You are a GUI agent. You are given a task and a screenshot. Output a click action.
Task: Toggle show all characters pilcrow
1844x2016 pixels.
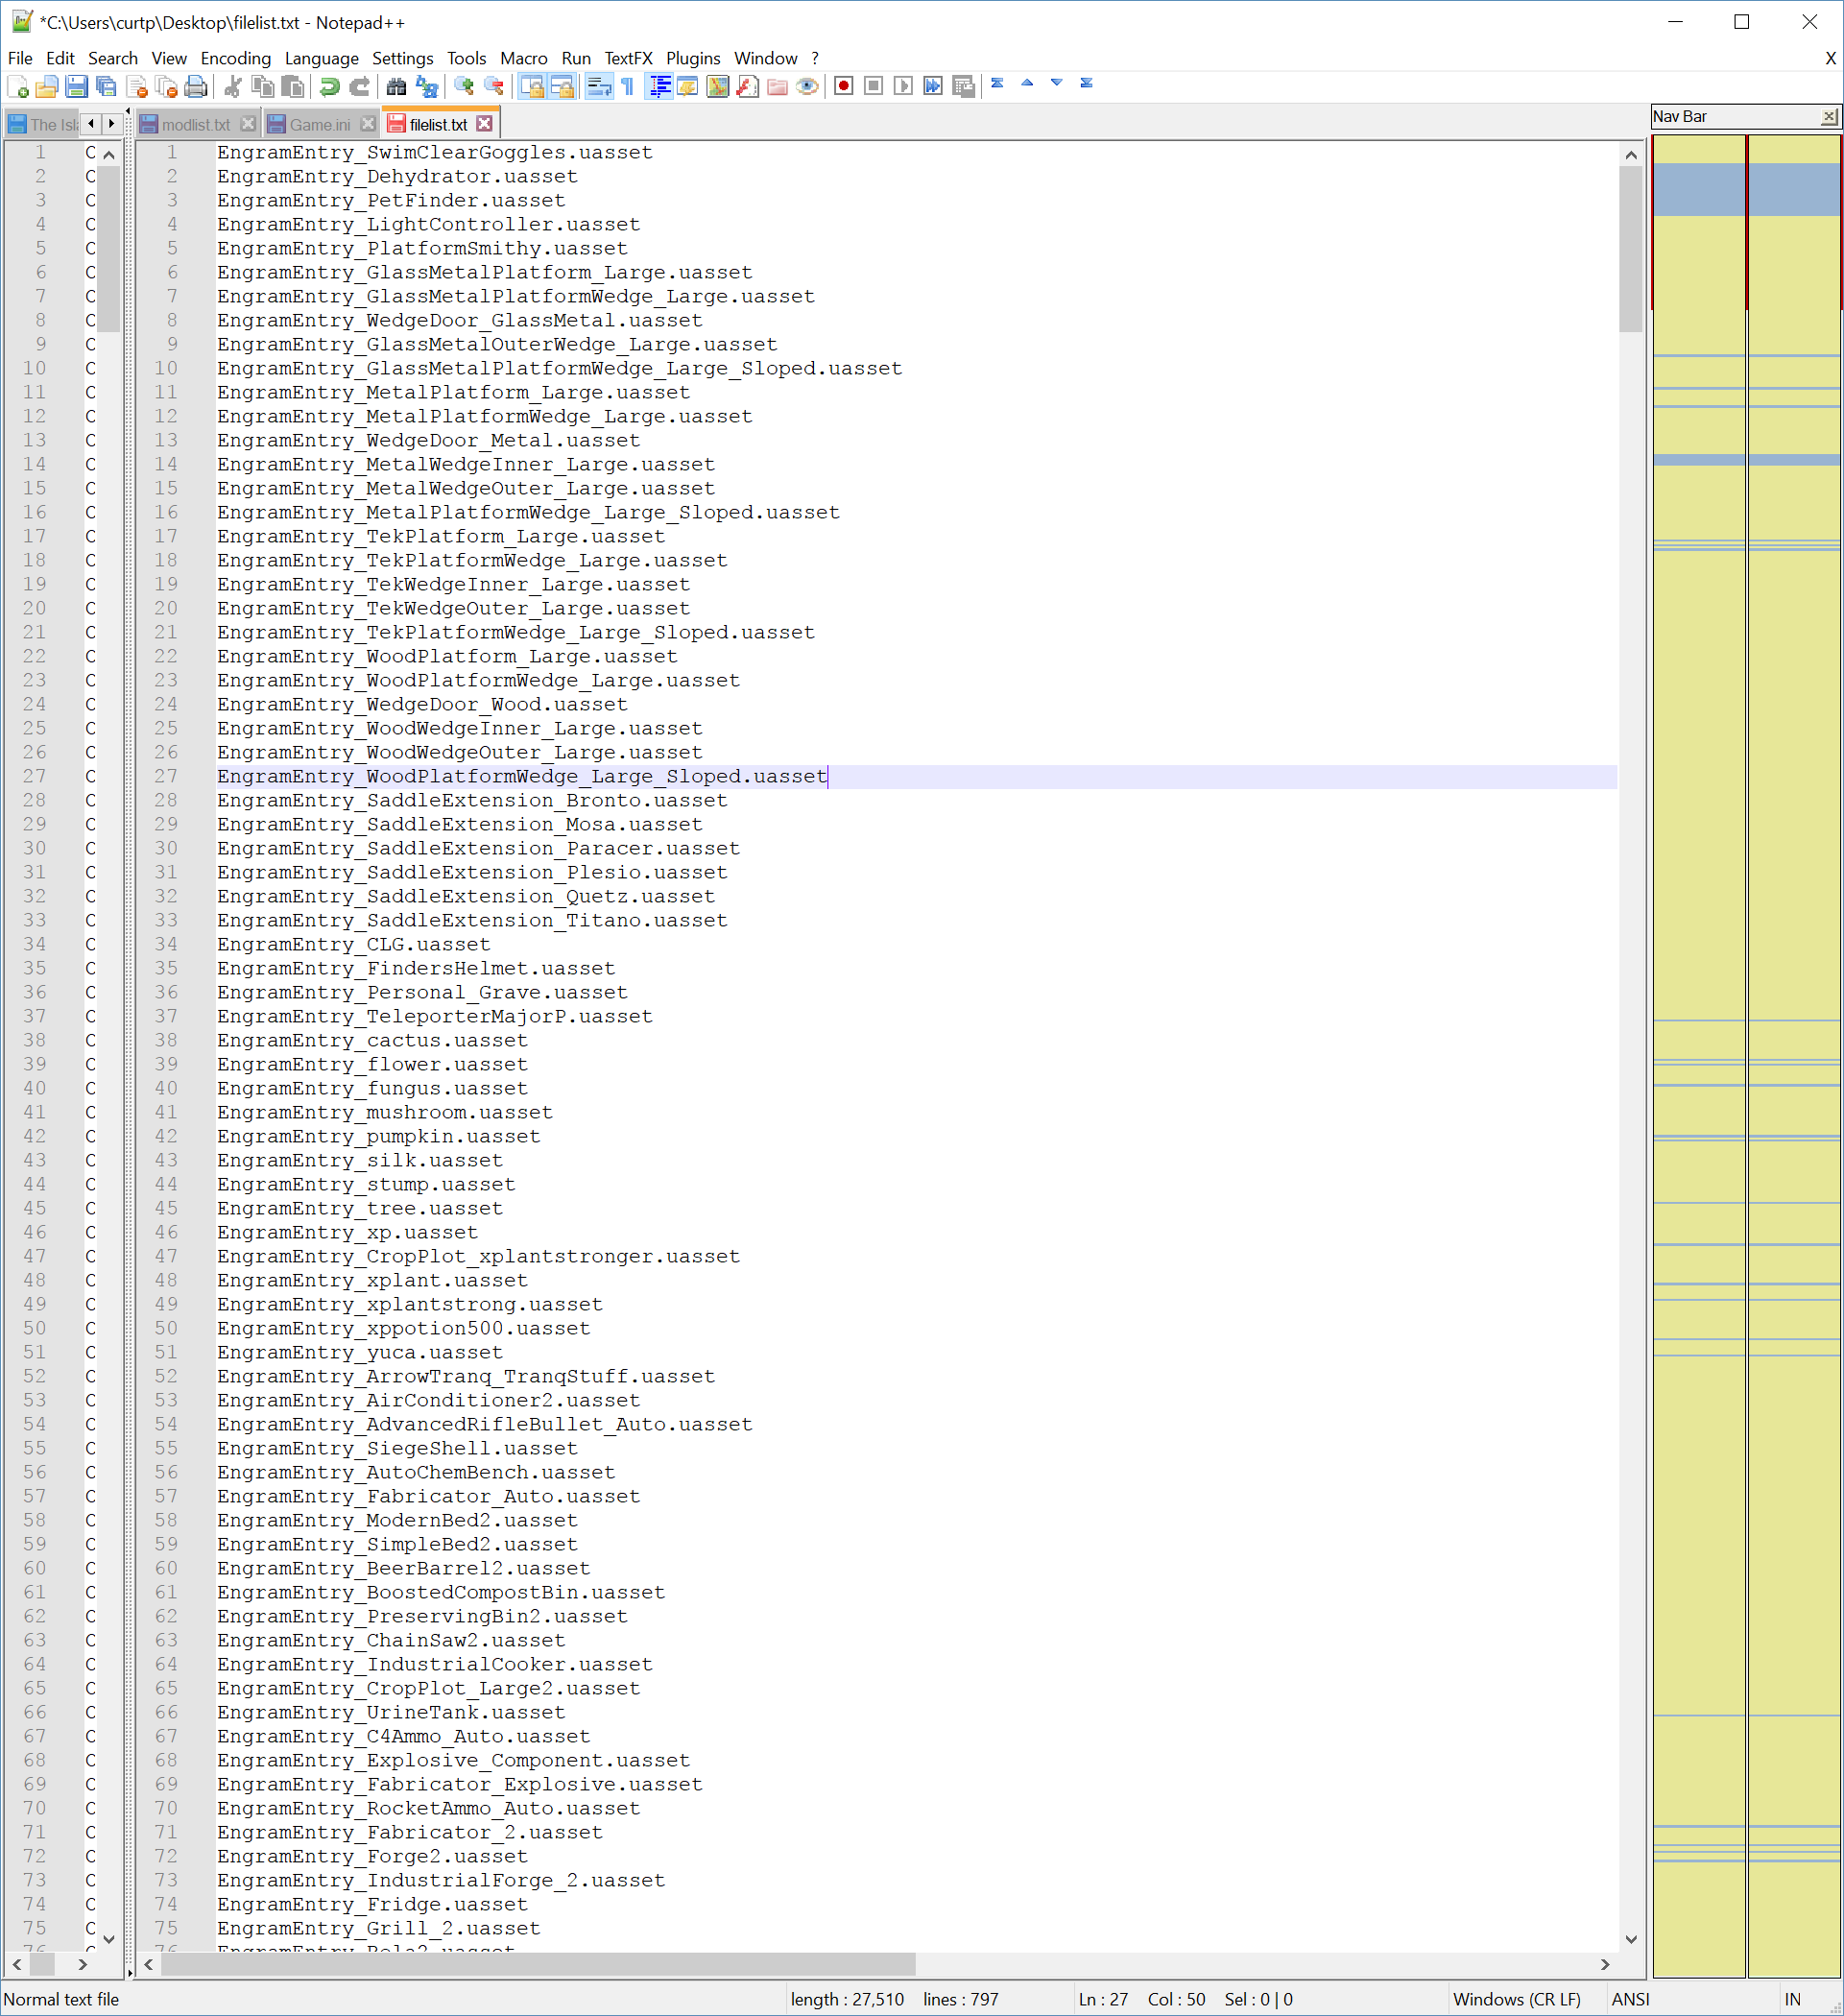click(x=628, y=86)
